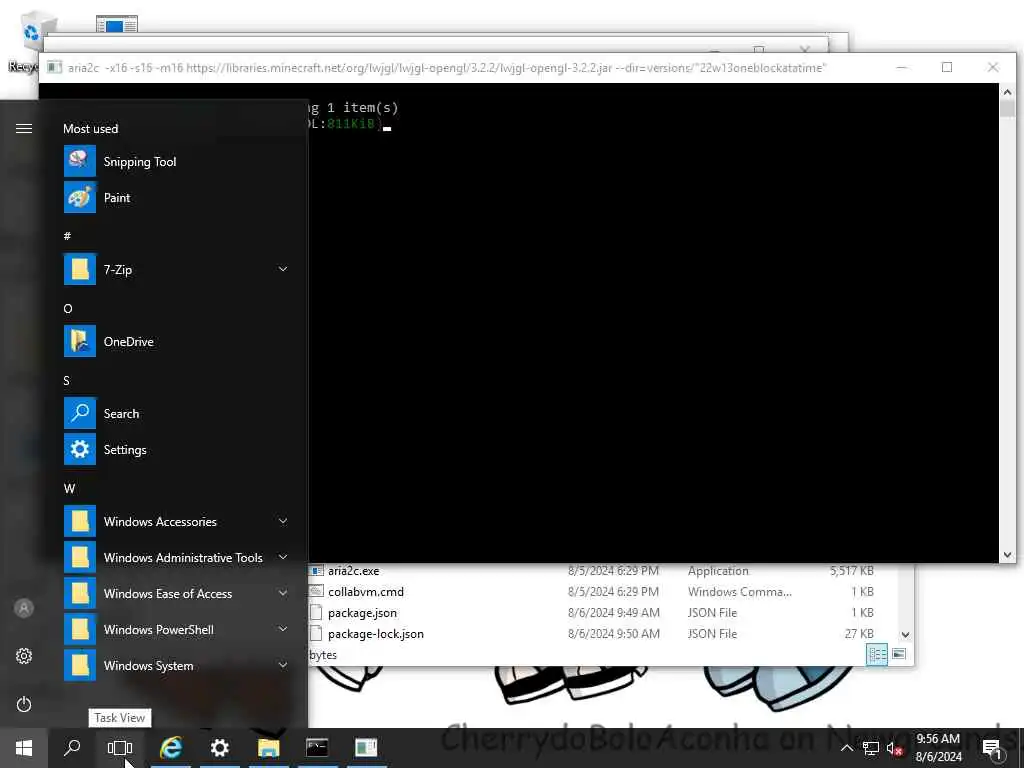Select collabvm.cmd in the file list
Image resolution: width=1024 pixels, height=768 pixels.
point(366,592)
